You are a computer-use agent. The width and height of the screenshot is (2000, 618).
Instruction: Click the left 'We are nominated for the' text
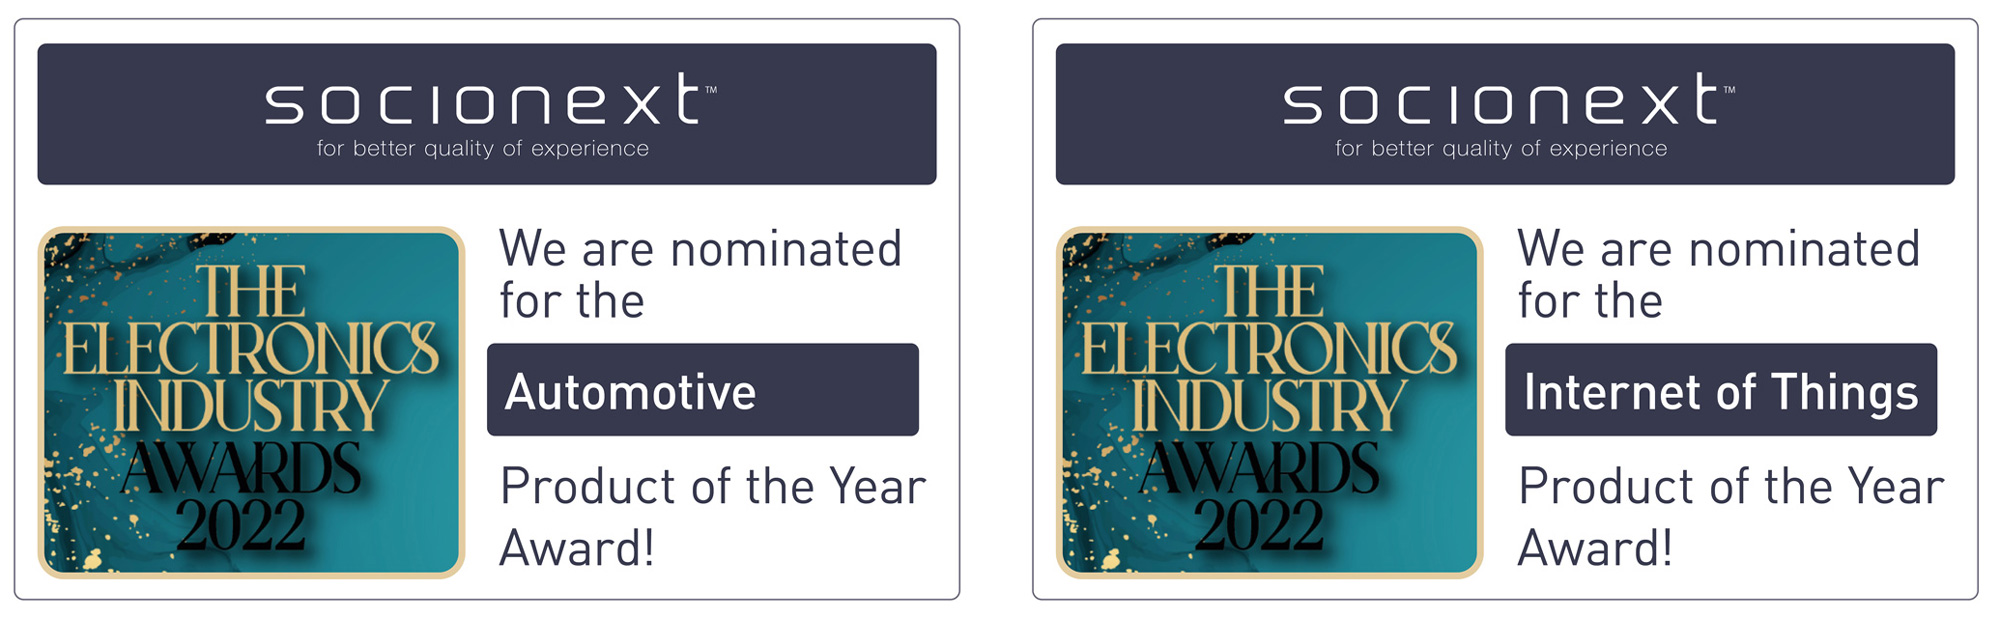701,274
